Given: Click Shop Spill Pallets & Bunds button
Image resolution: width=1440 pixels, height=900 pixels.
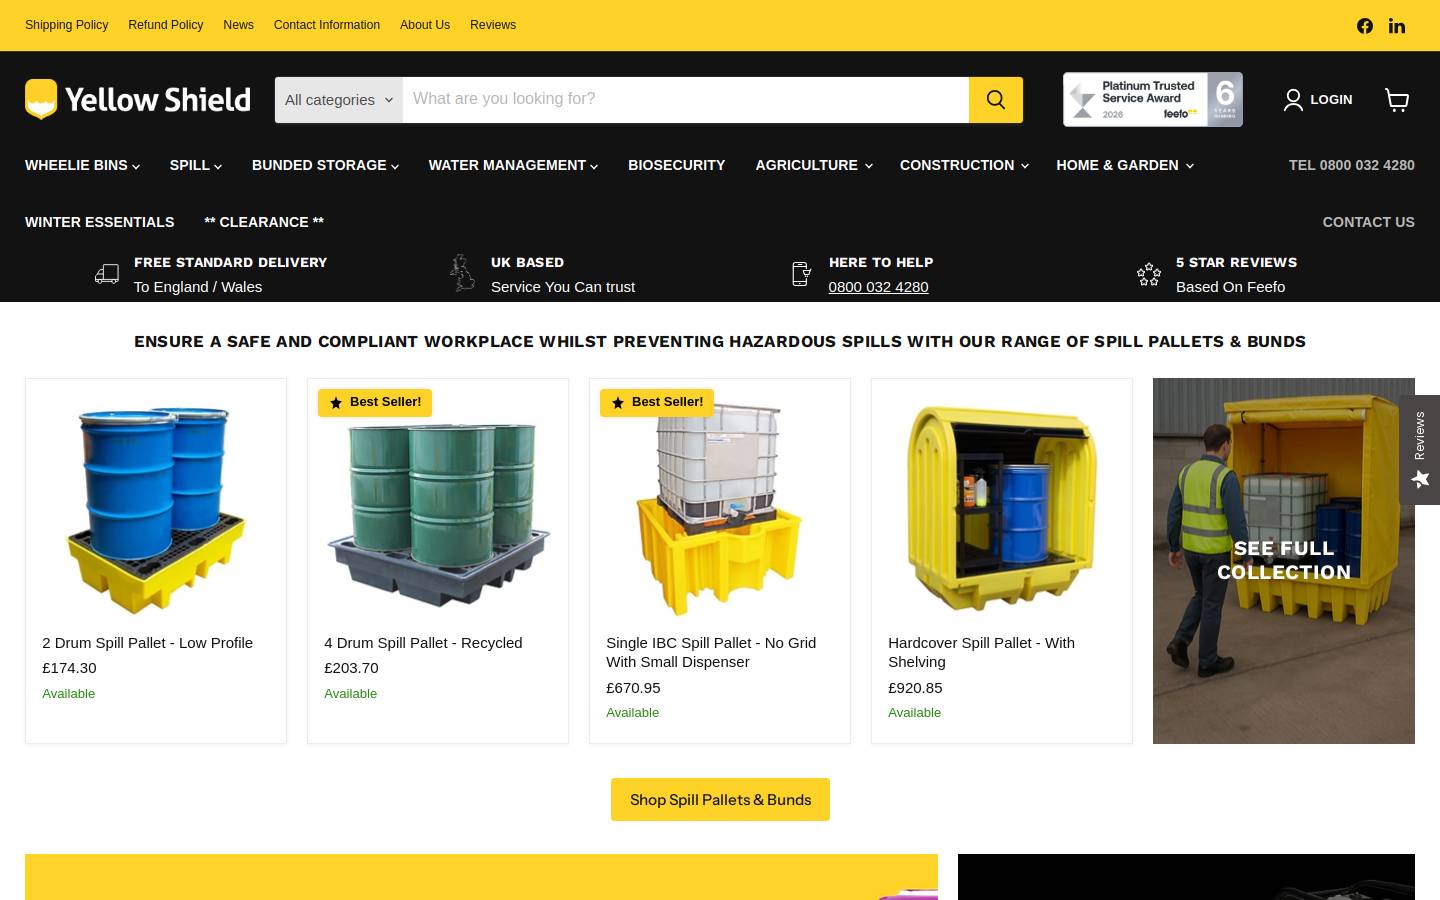Looking at the screenshot, I should 720,800.
